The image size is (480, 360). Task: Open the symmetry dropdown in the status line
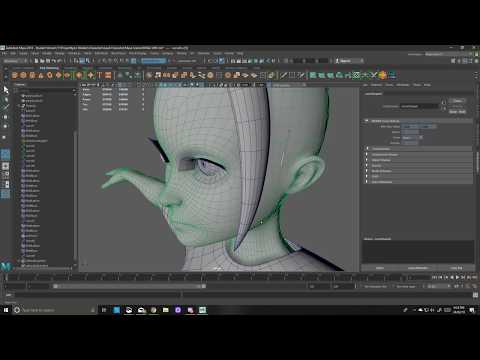tap(187, 61)
